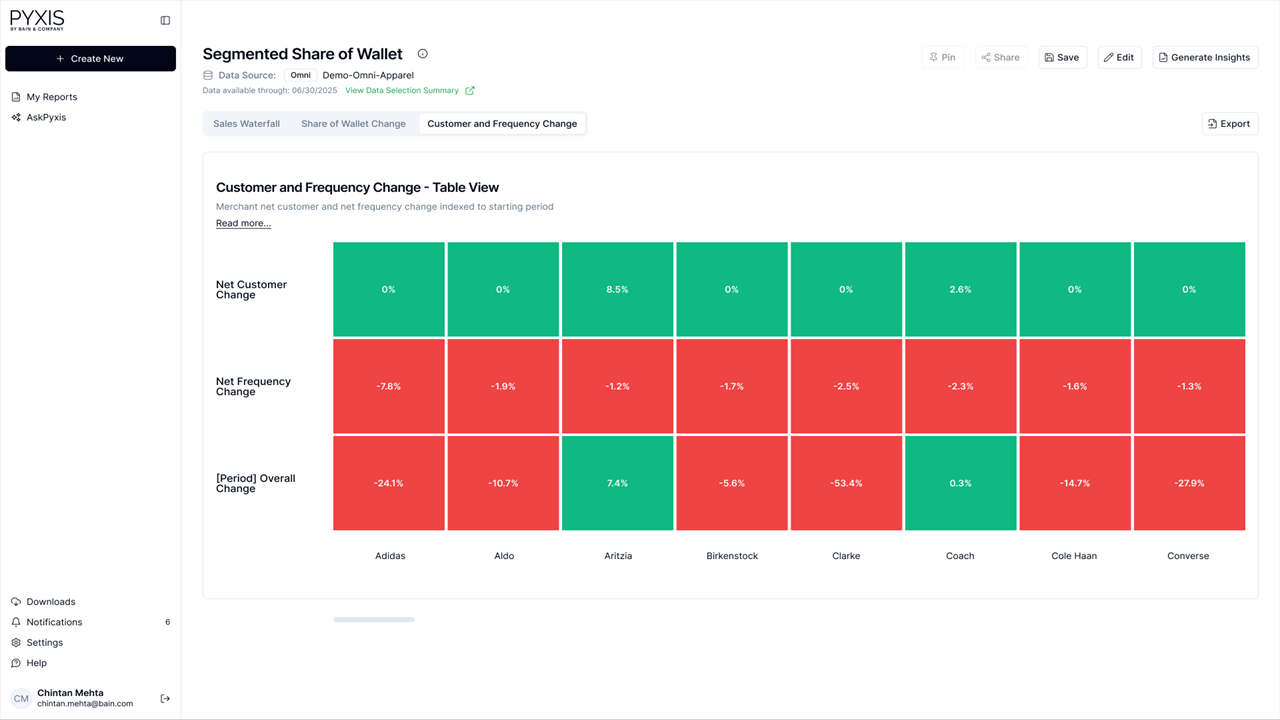
Task: Click the Segmented Share of Wallet title
Action: tap(302, 54)
